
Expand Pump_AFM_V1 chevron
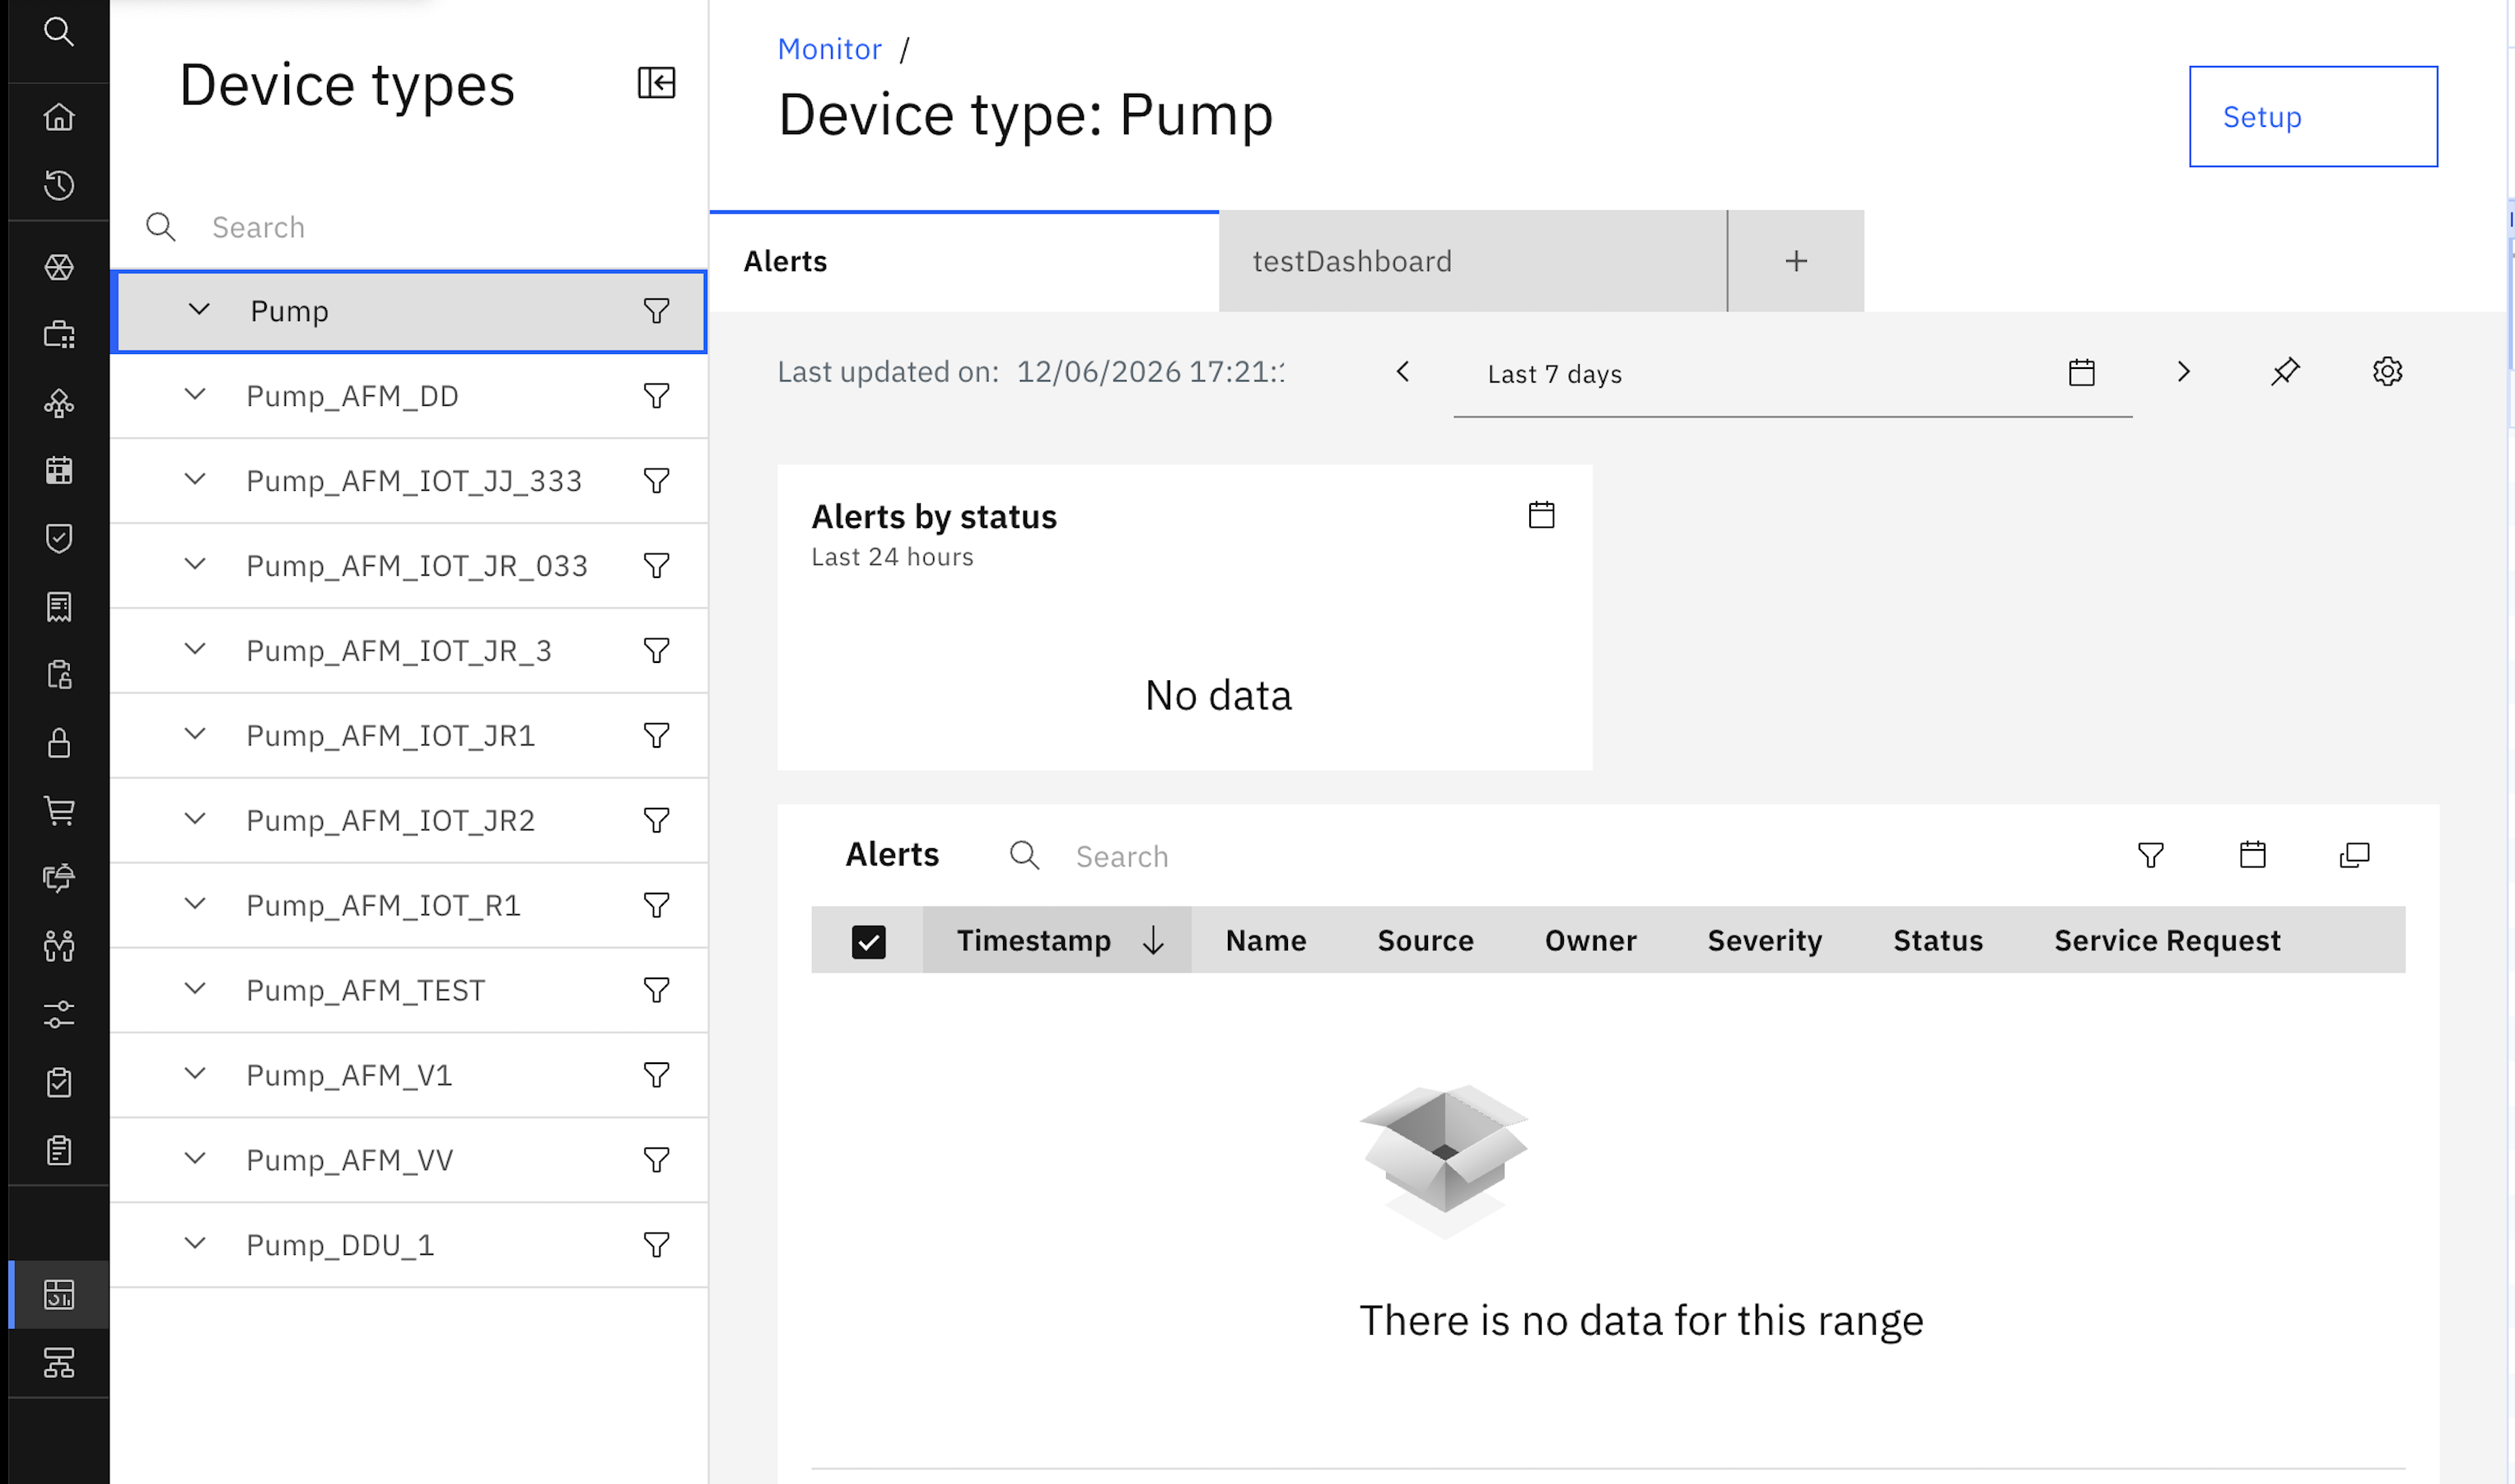pyautogui.click(x=195, y=1075)
